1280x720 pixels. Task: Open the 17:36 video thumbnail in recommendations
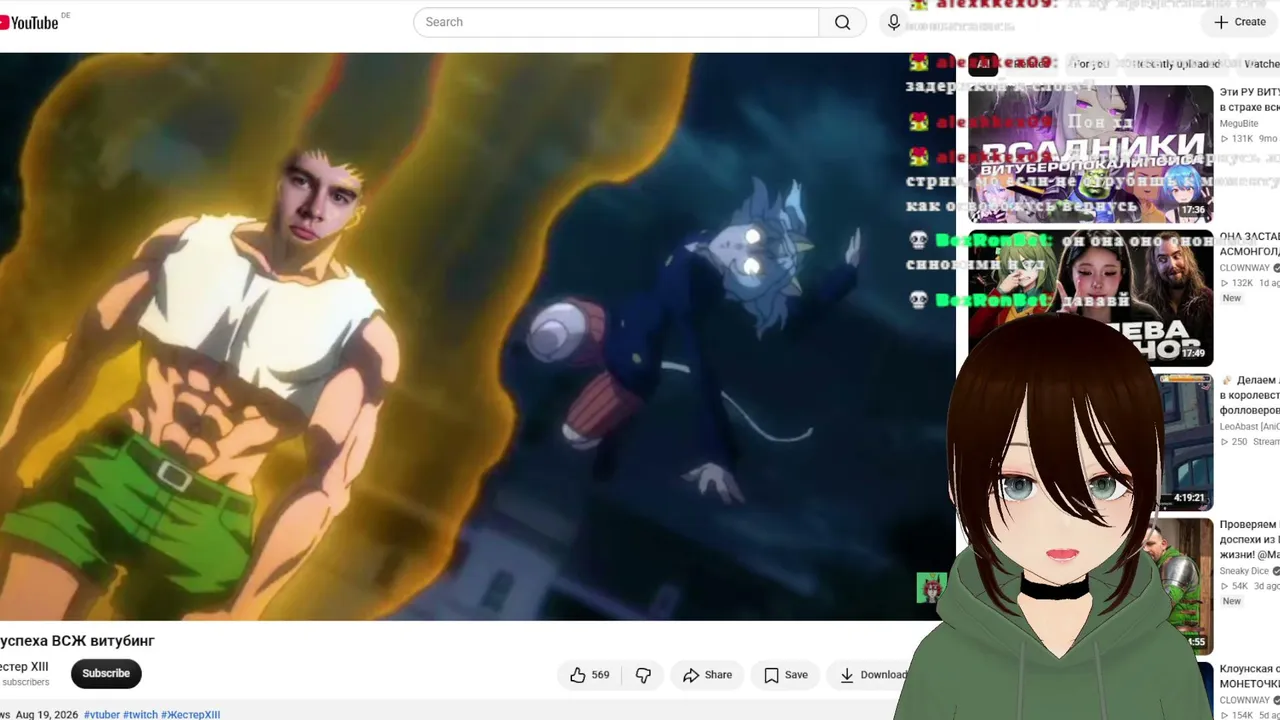tap(1090, 154)
